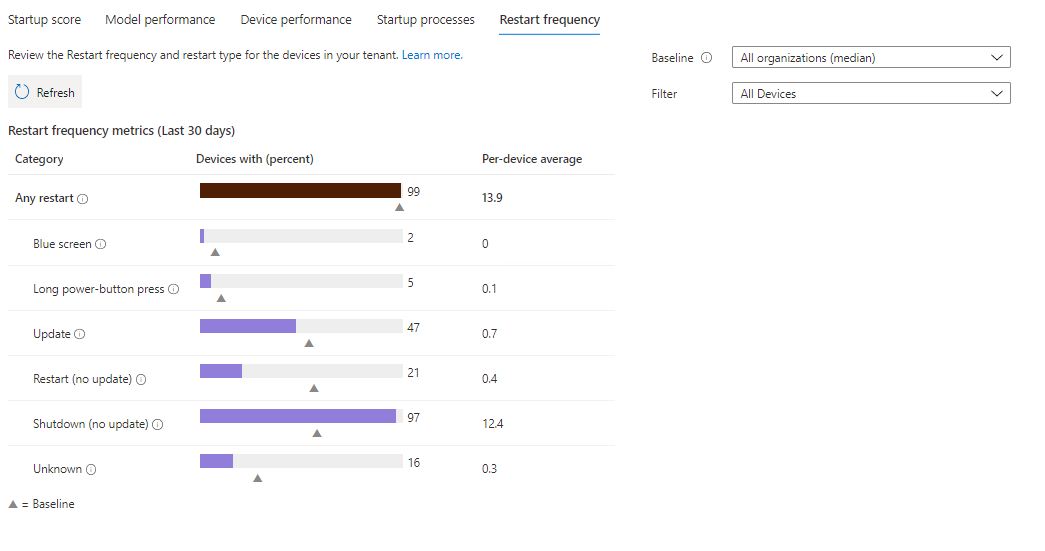Click the Baseline info icon
Viewport: 1045px width, 551px height.
pyautogui.click(x=707, y=58)
